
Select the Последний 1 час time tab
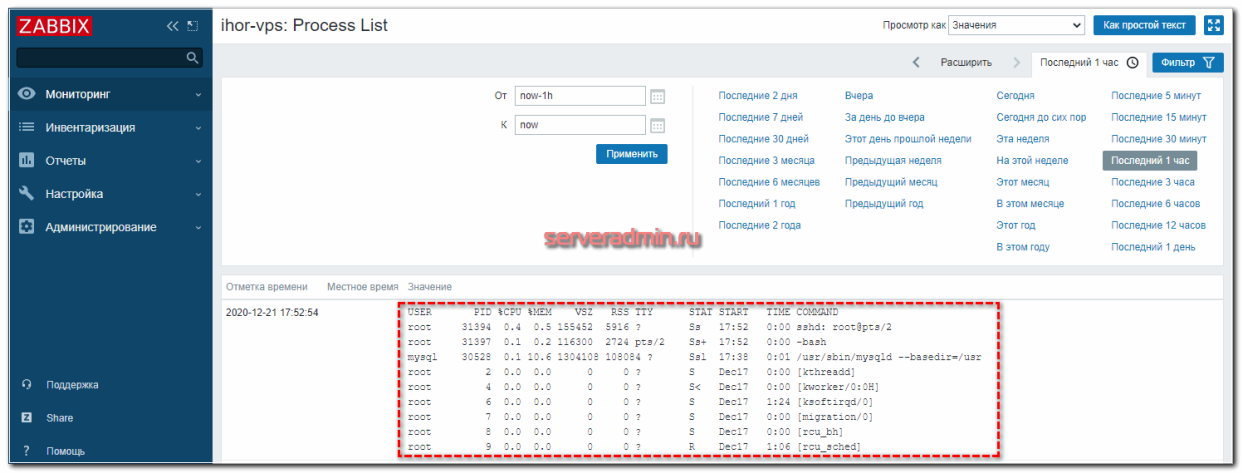[x=1088, y=62]
